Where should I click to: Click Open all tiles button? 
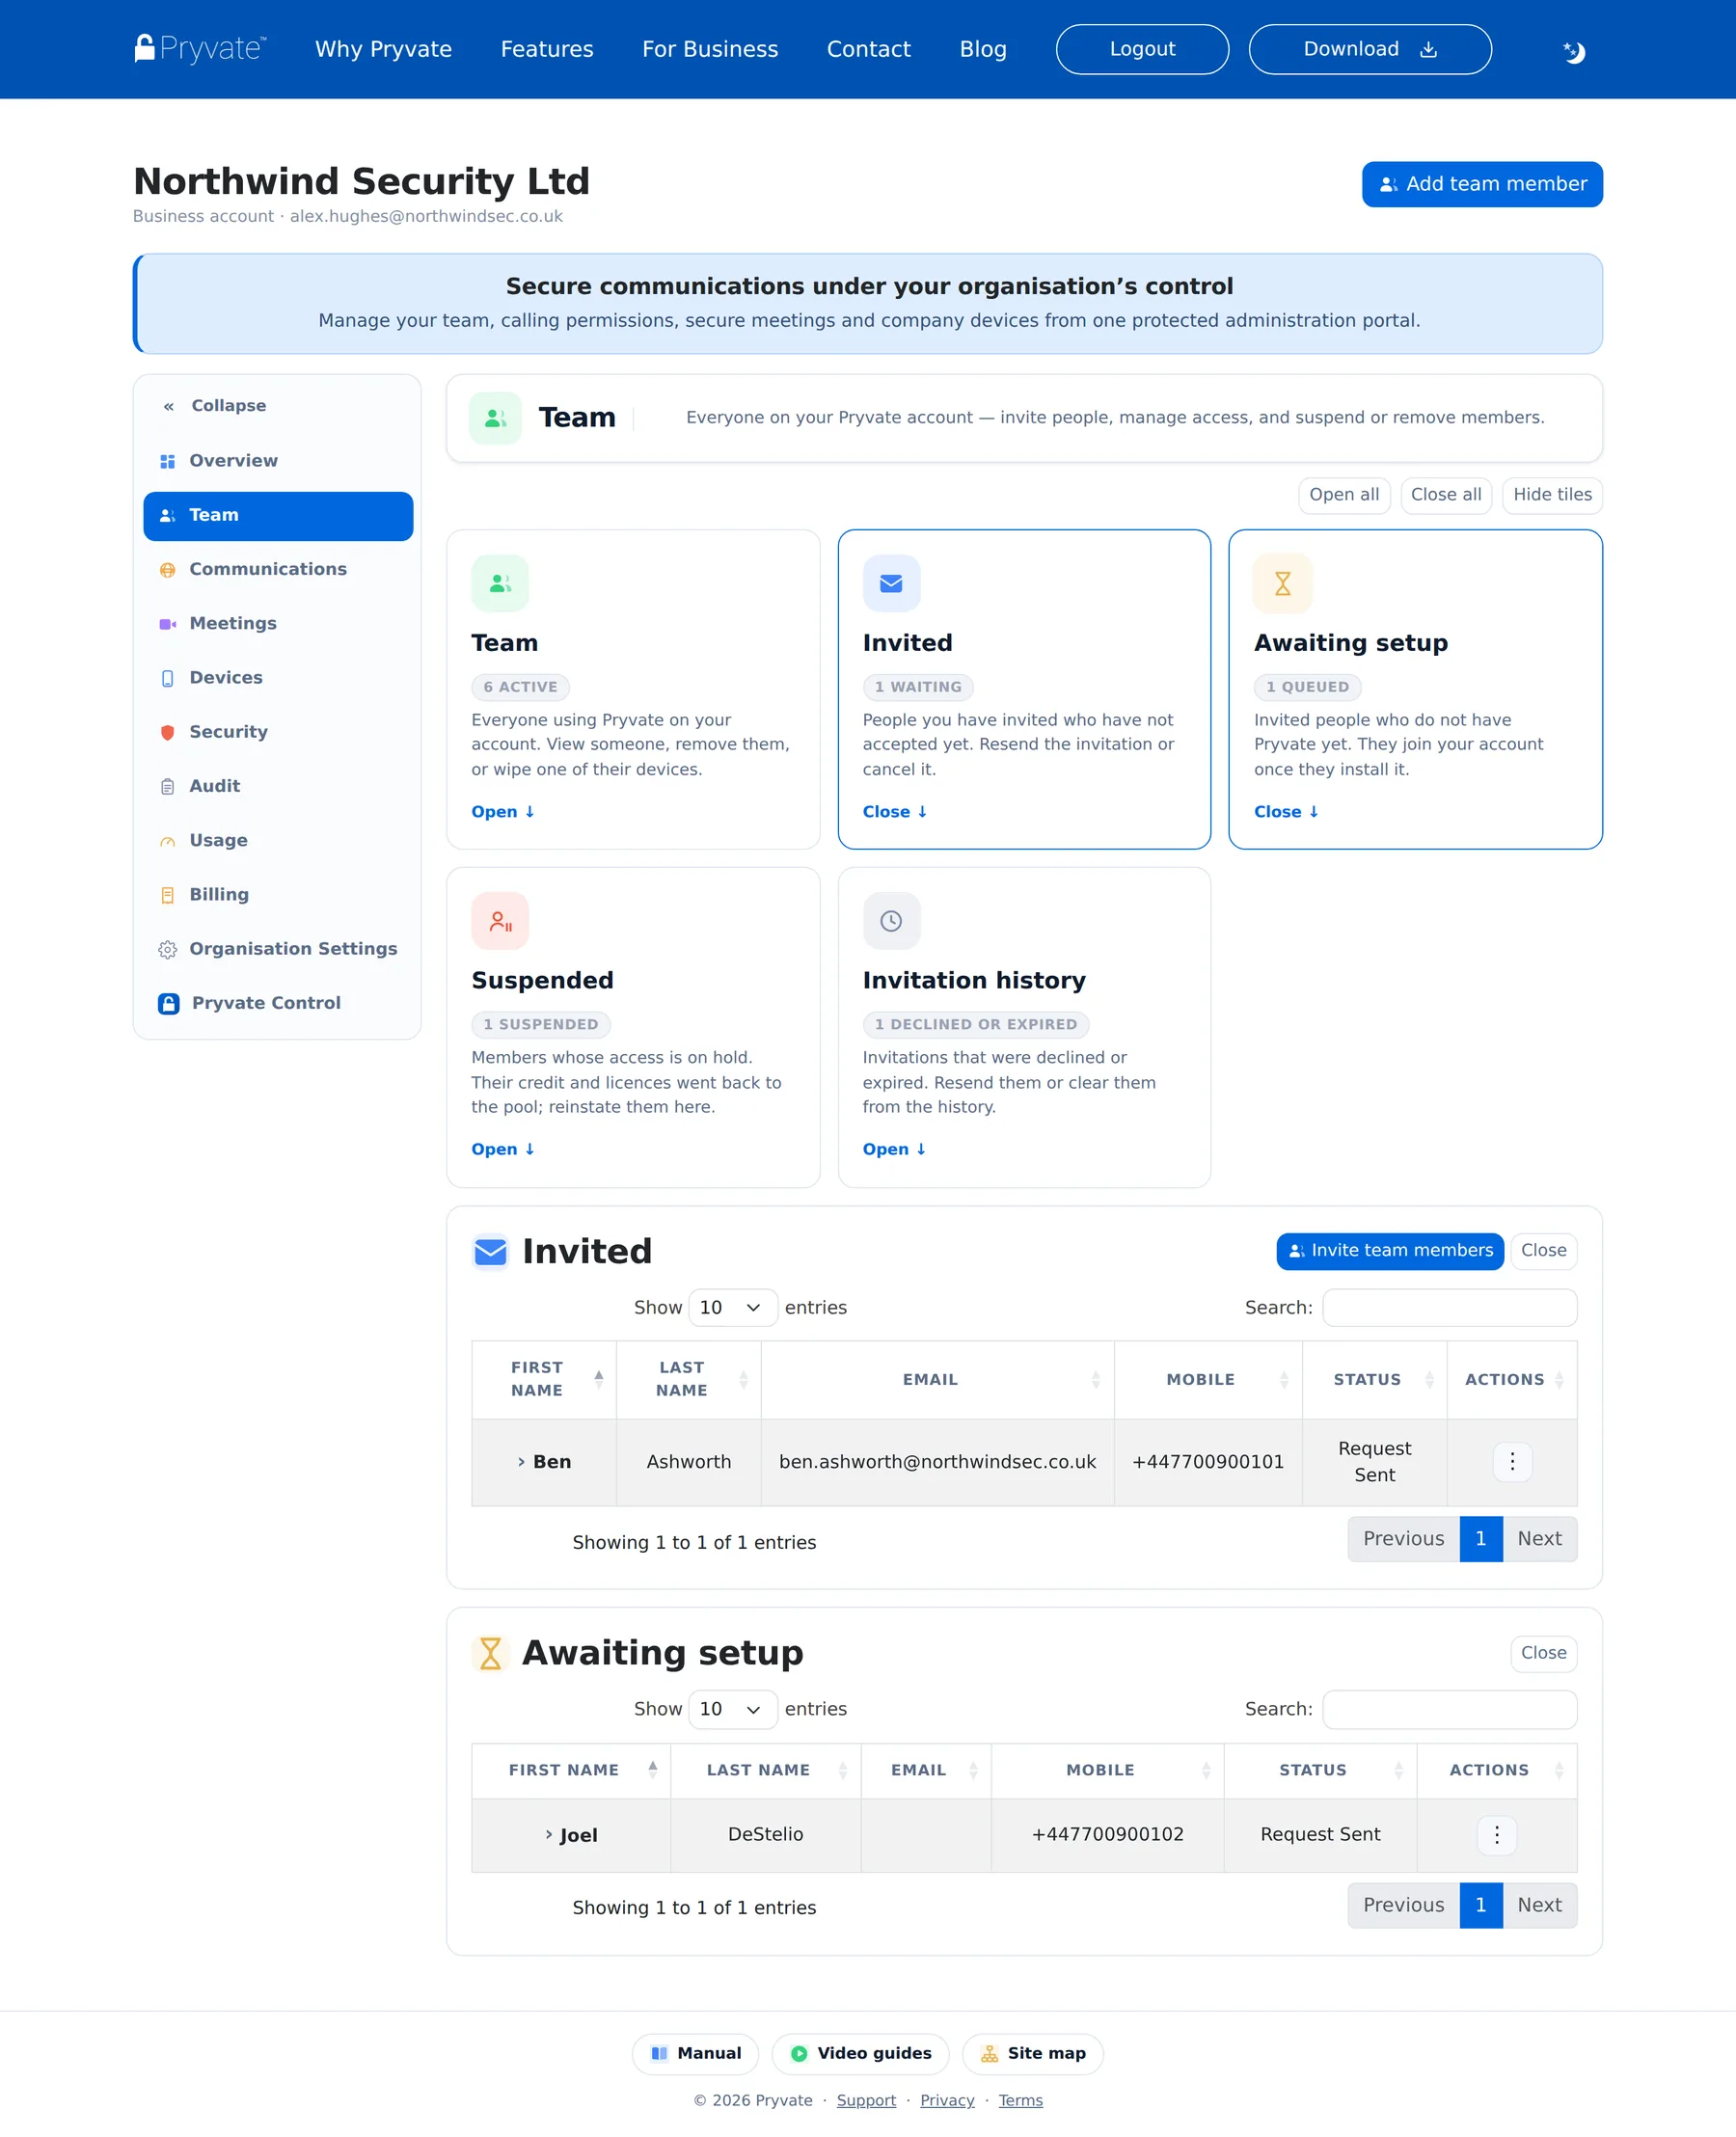tap(1344, 495)
